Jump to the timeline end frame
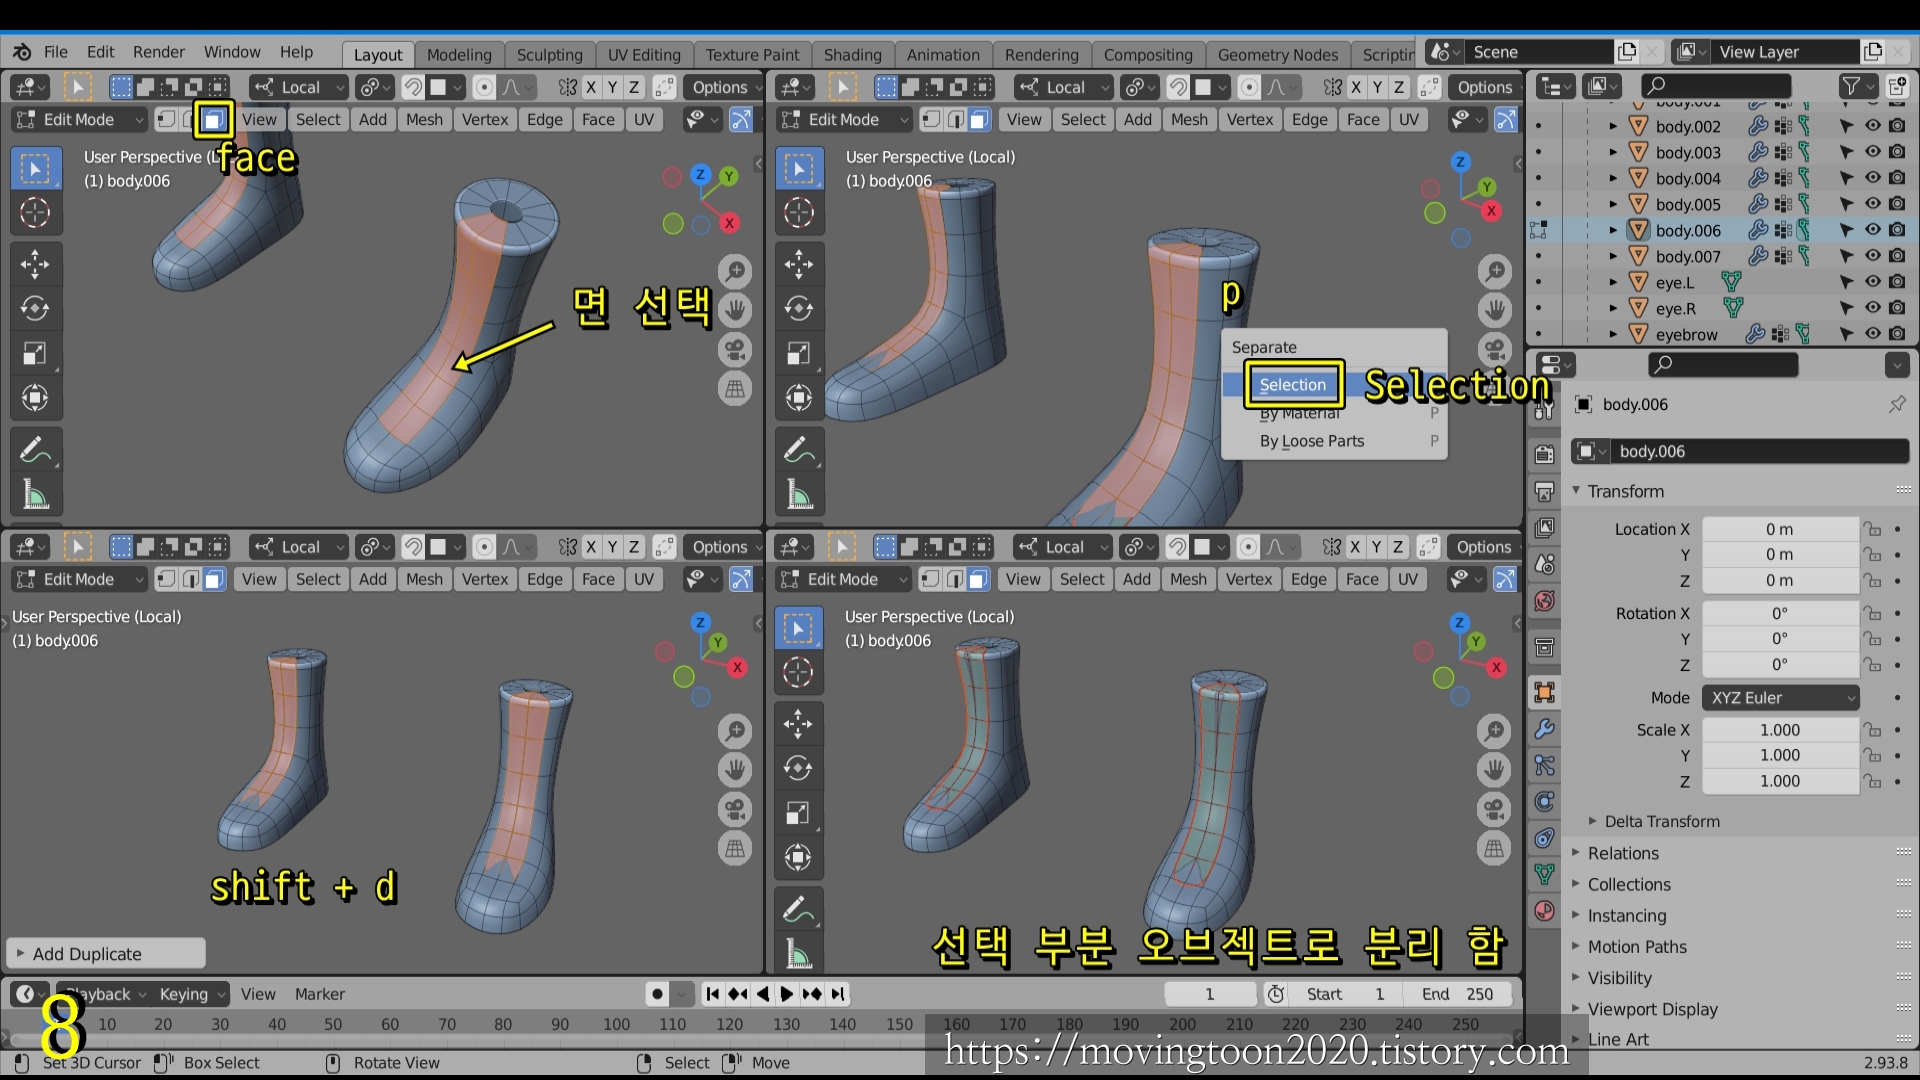This screenshot has width=1920, height=1080. coord(838,994)
